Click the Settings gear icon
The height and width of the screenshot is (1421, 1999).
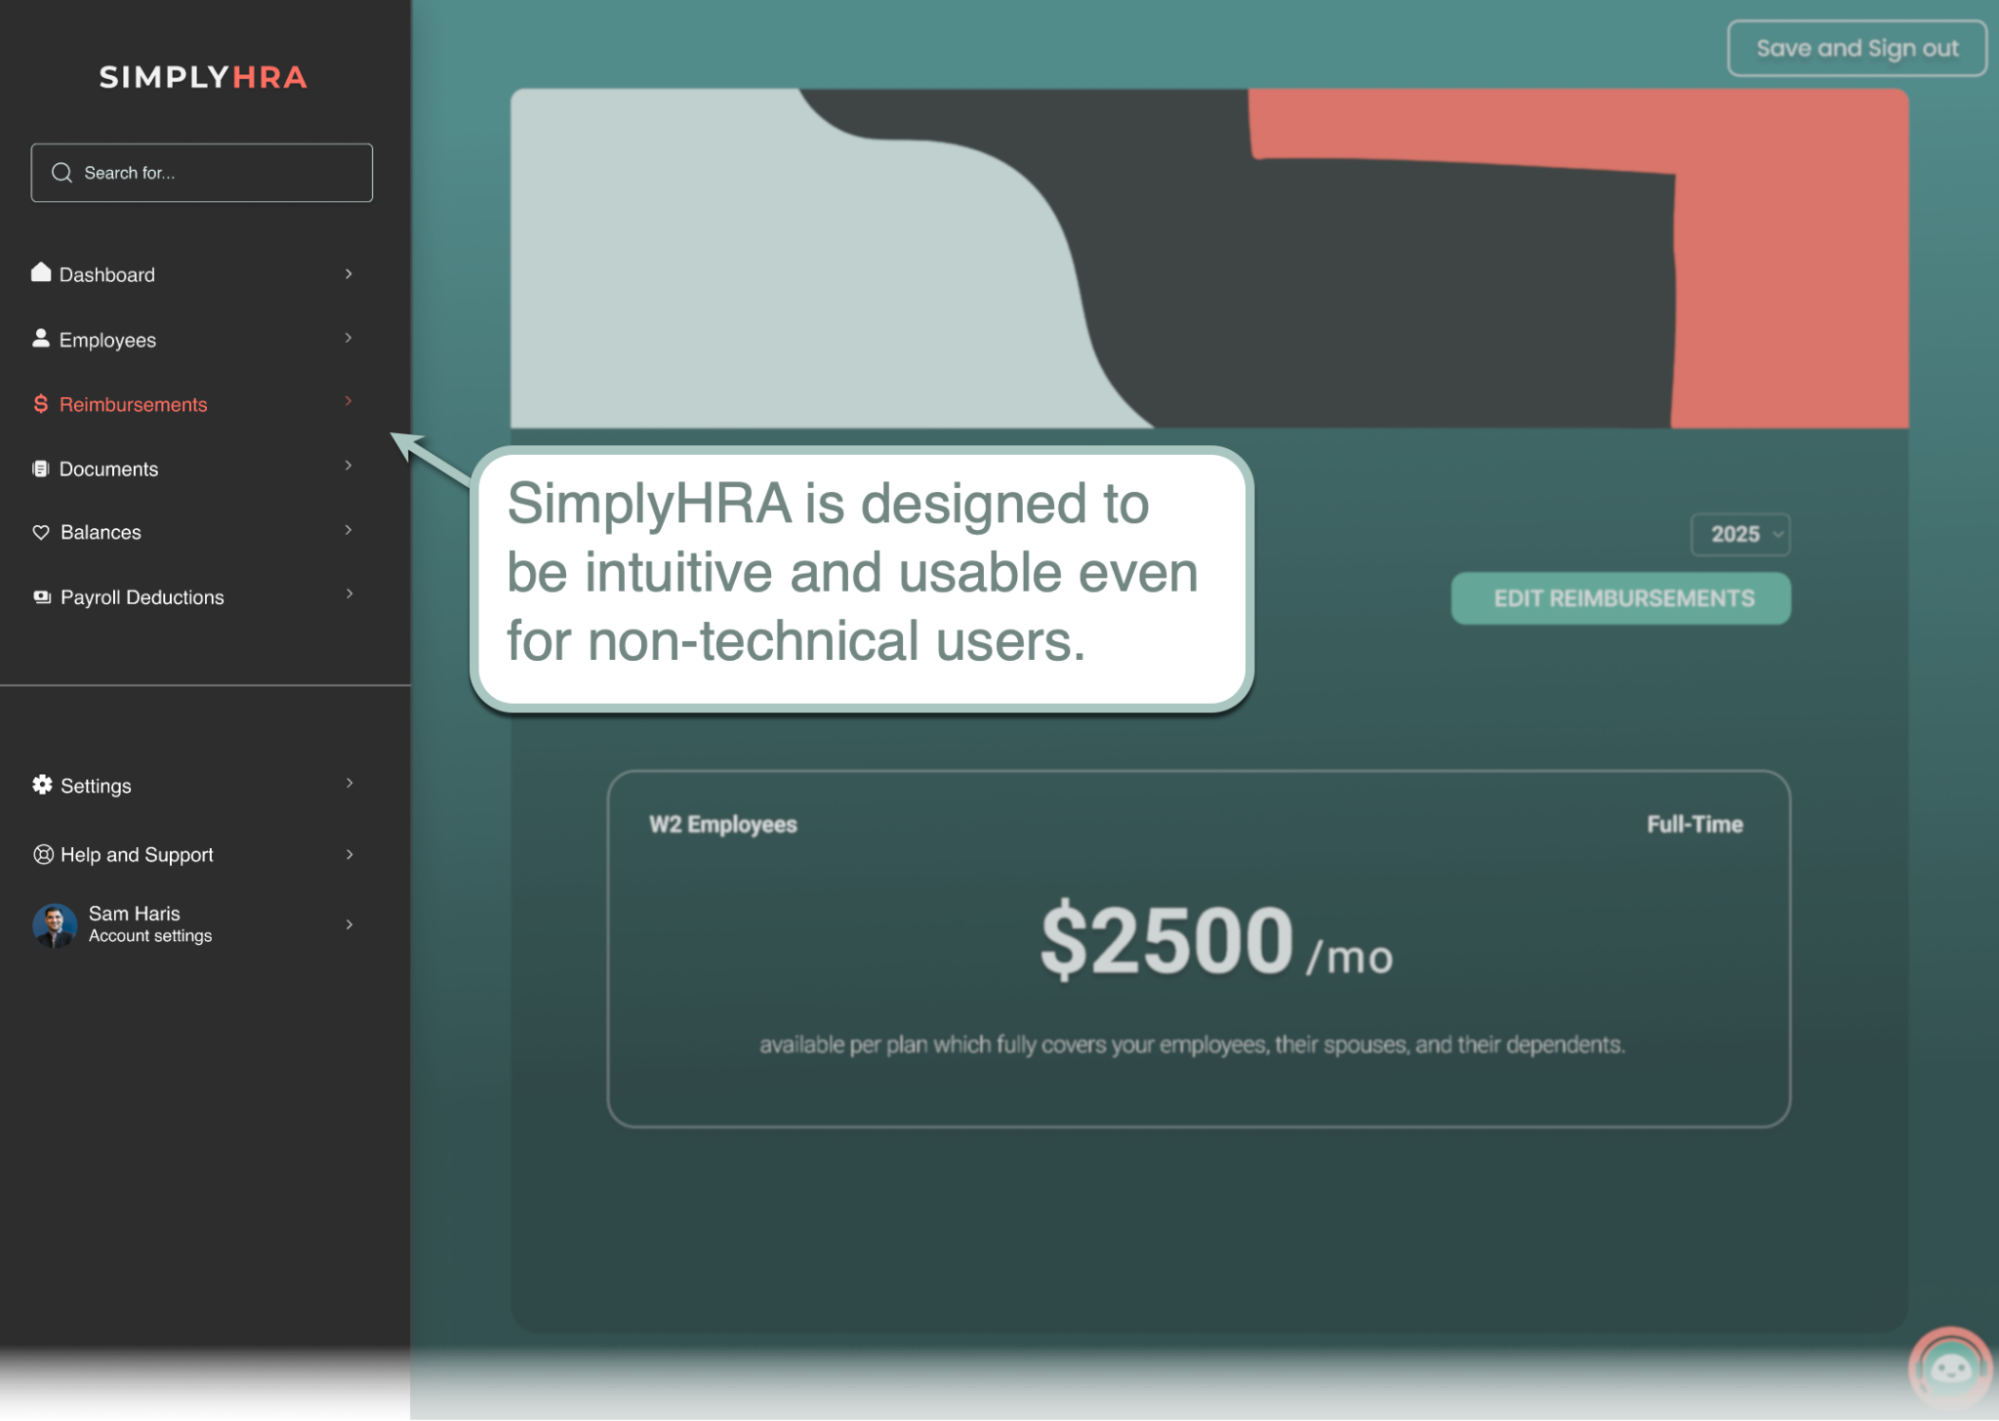42,785
